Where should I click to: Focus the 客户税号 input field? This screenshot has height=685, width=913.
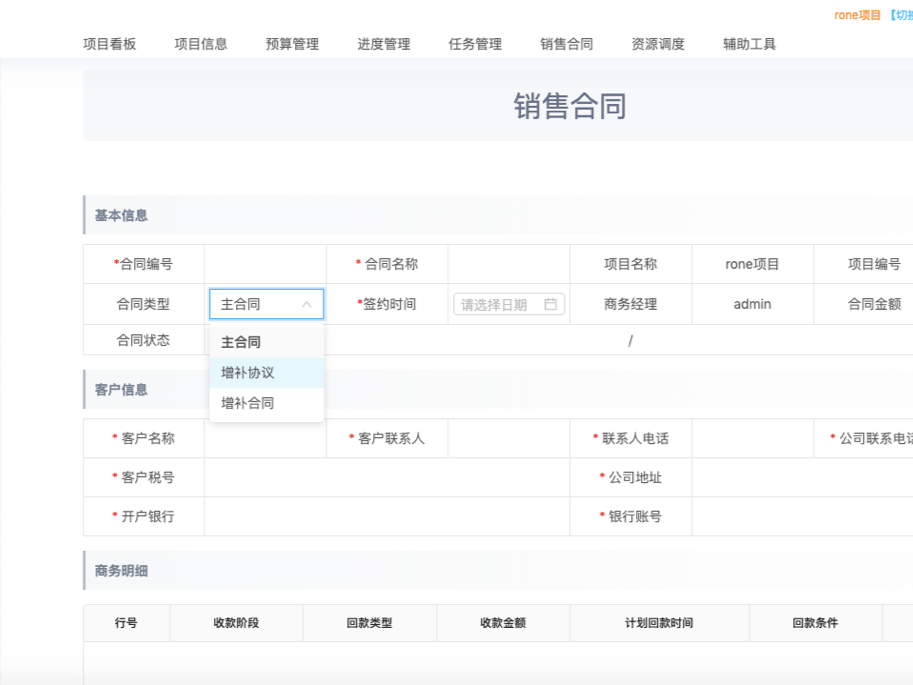point(386,478)
